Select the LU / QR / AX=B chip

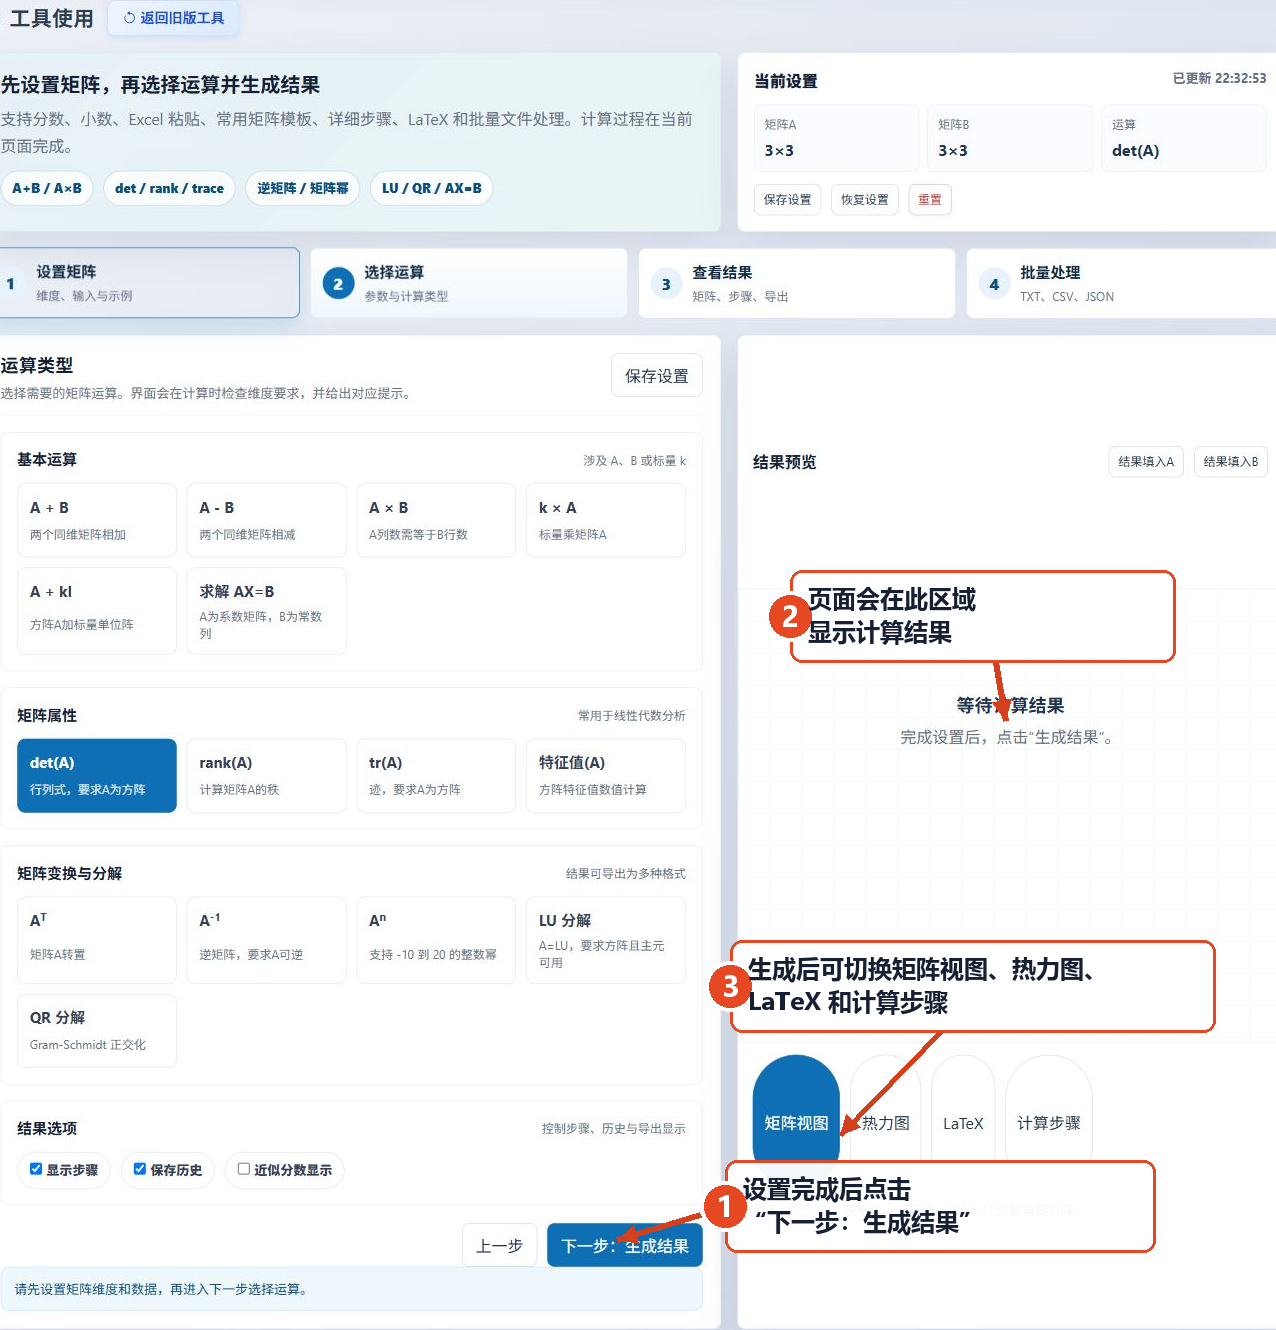(431, 188)
